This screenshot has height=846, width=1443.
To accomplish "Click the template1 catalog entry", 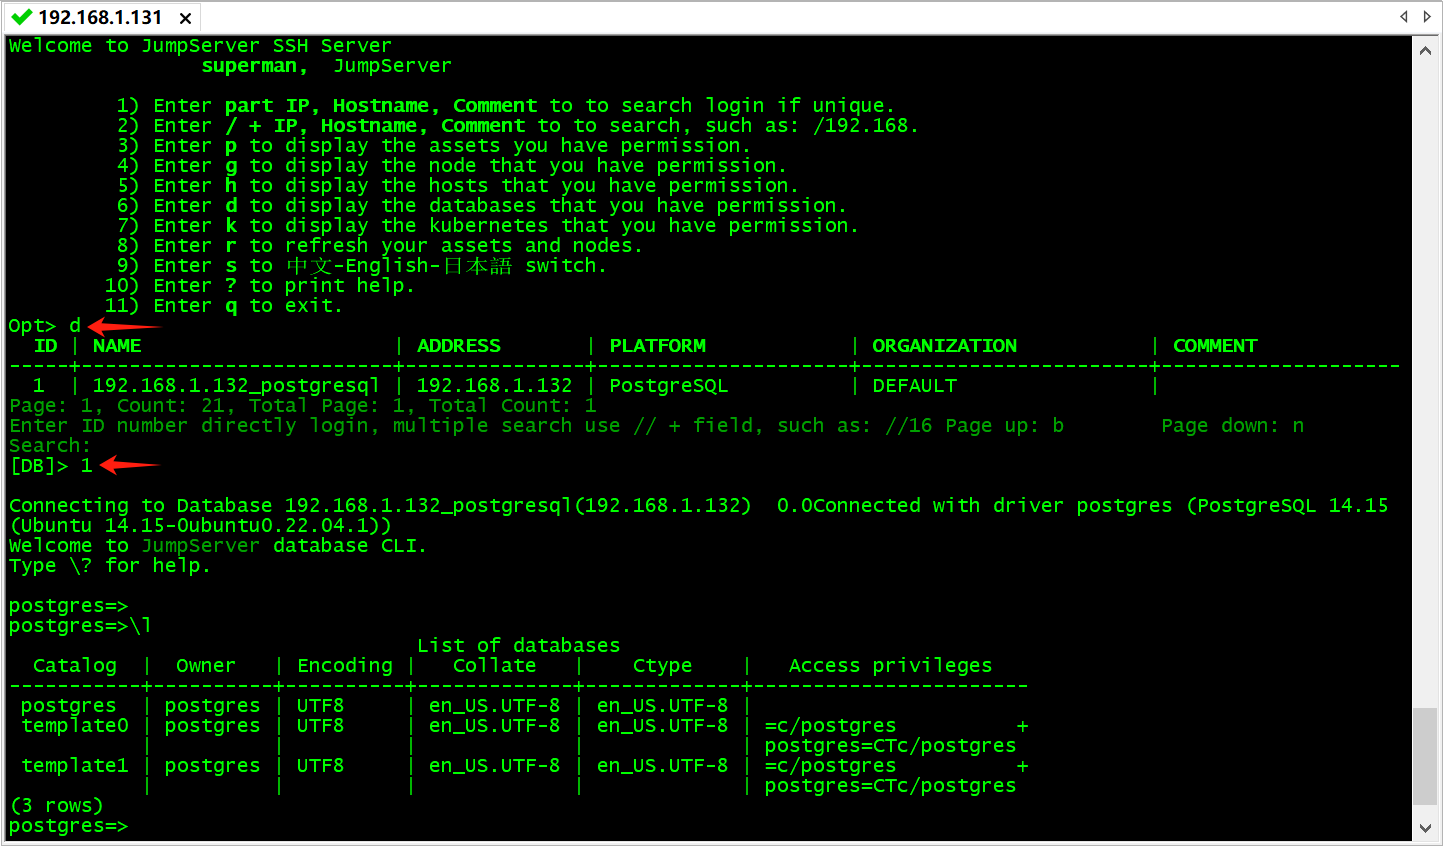I will [x=75, y=766].
